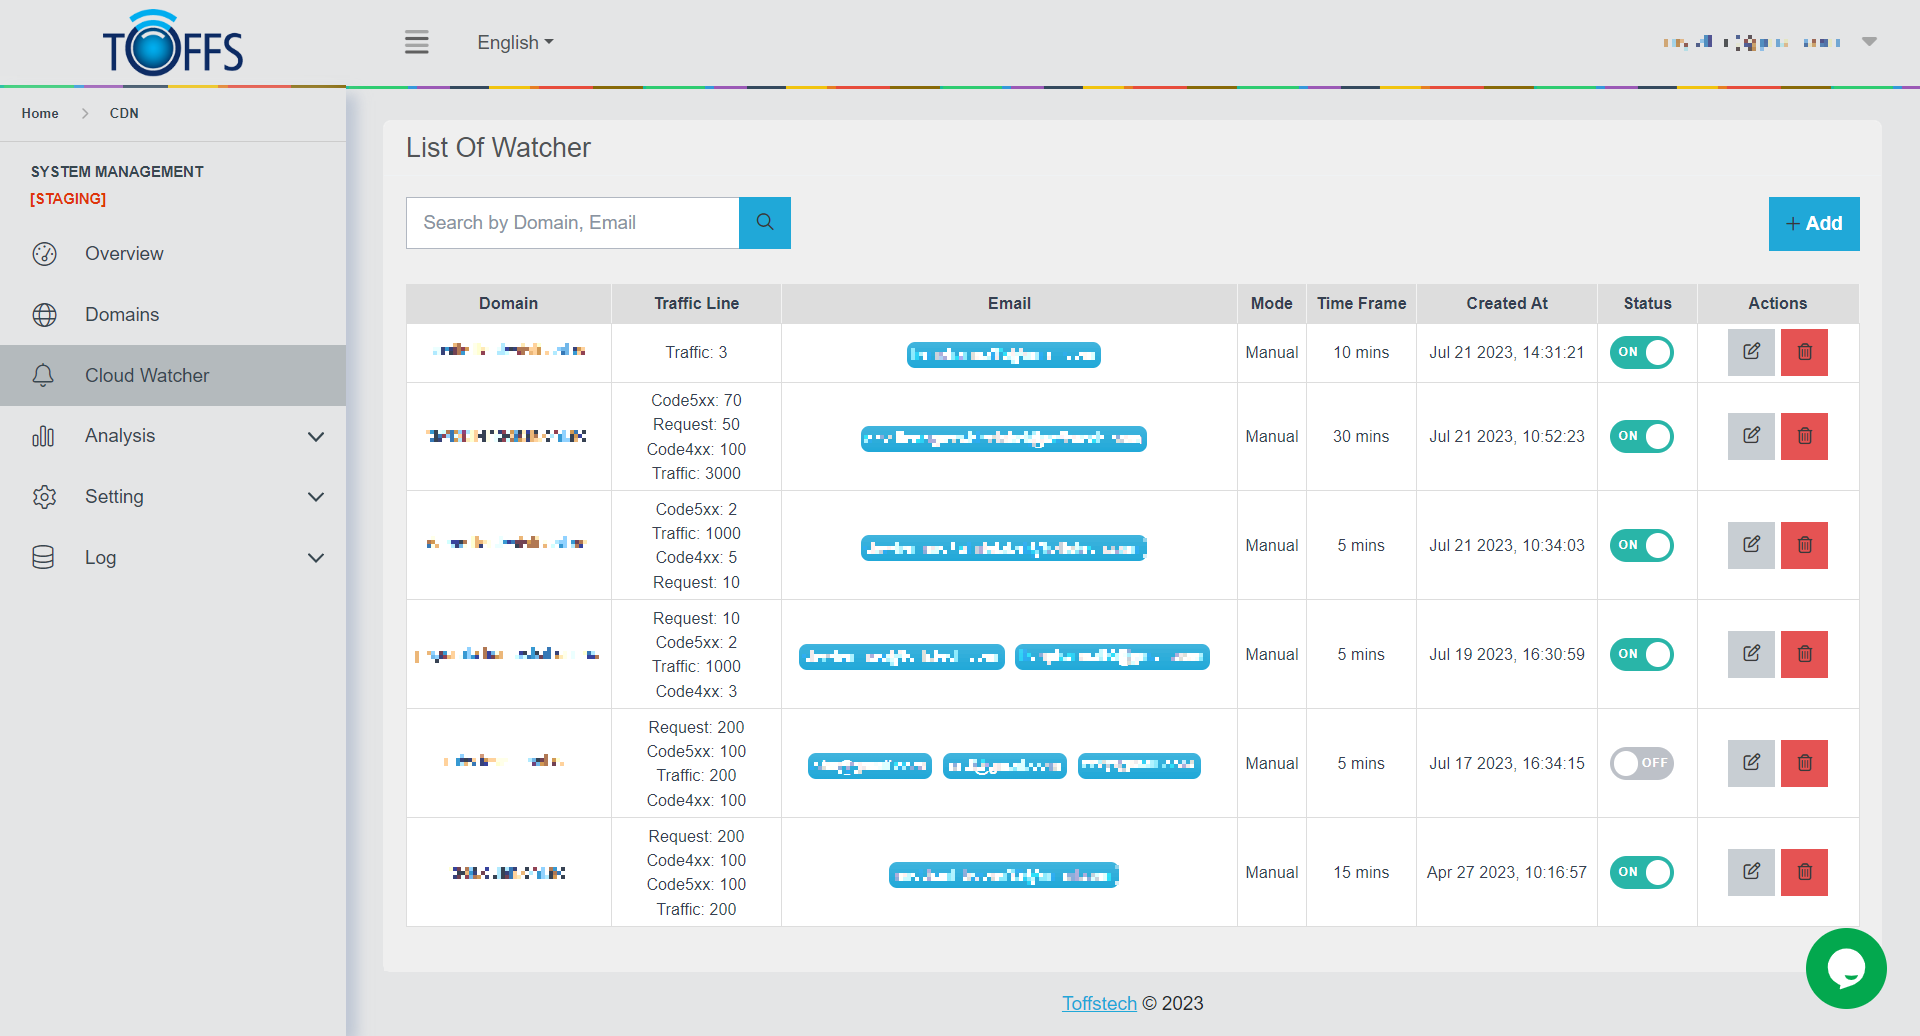Focus the Search by Domain, Email field

pos(572,223)
